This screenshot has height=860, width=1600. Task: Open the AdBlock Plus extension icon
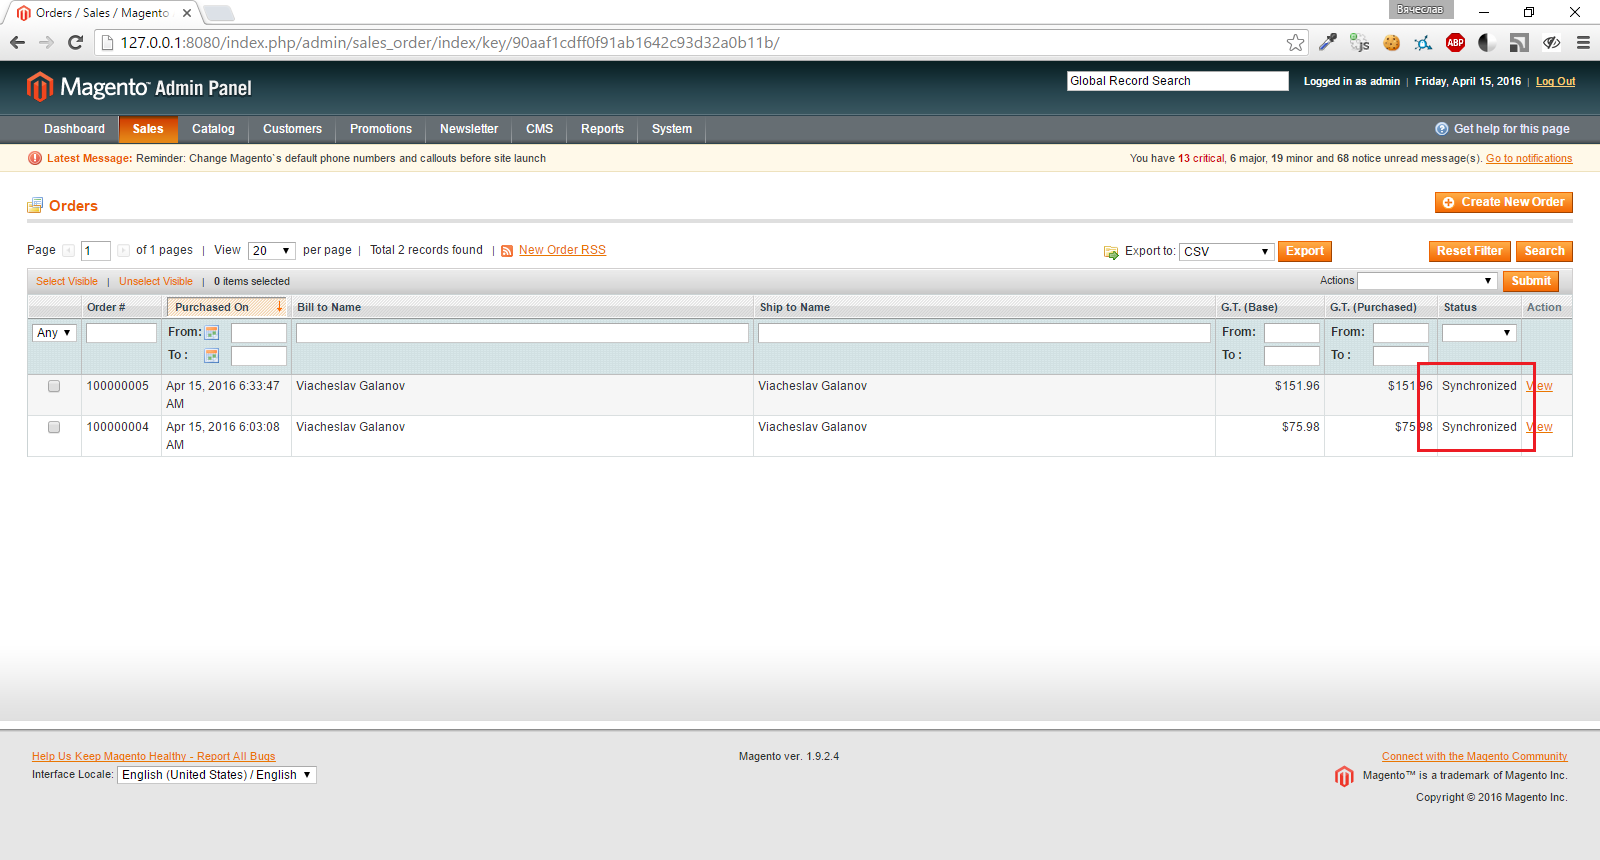pyautogui.click(x=1455, y=42)
